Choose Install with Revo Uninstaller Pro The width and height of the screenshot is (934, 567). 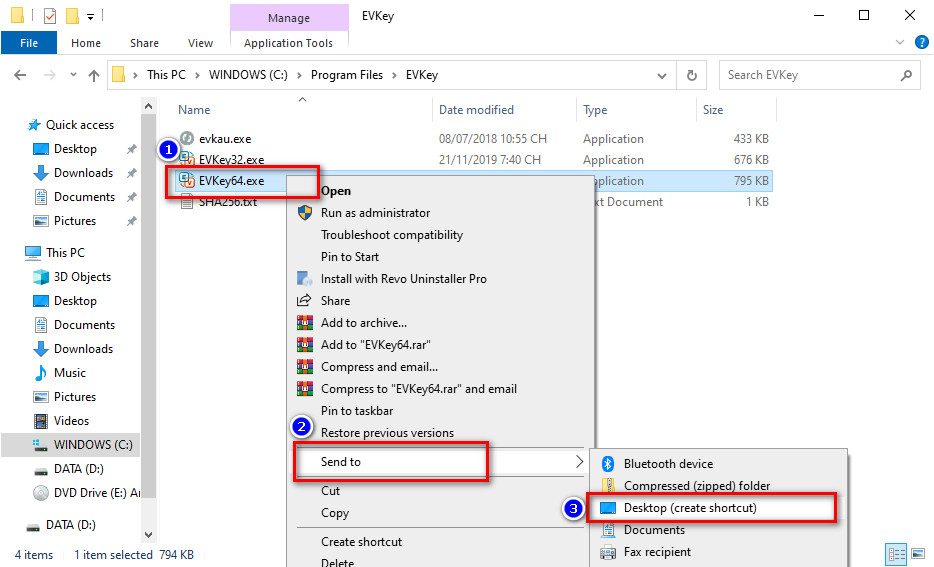tap(403, 279)
